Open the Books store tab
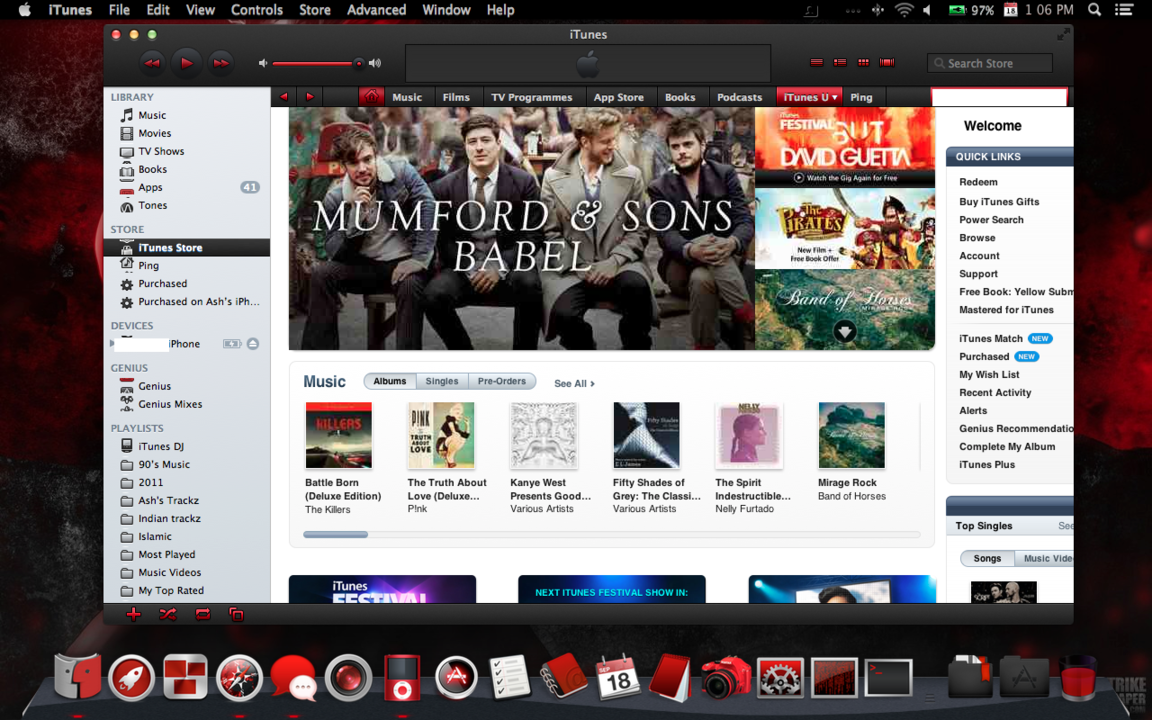Screen dimensions: 1152x720 [680, 97]
